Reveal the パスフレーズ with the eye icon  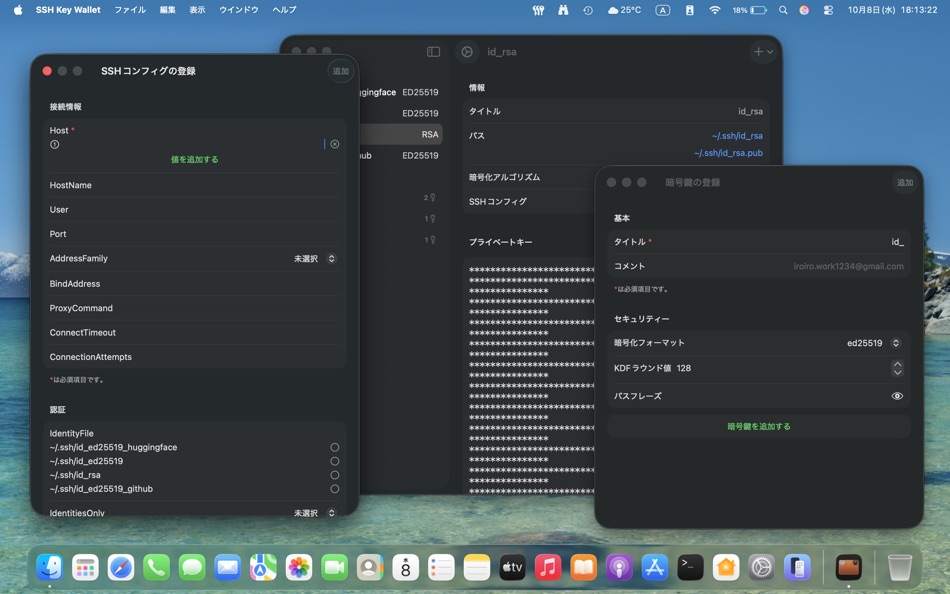coord(897,395)
